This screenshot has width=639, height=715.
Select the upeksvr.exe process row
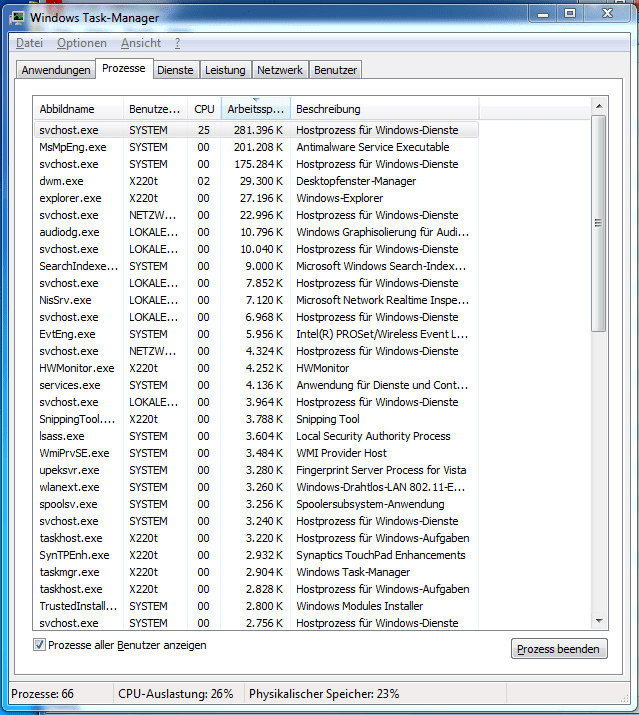tap(256, 470)
